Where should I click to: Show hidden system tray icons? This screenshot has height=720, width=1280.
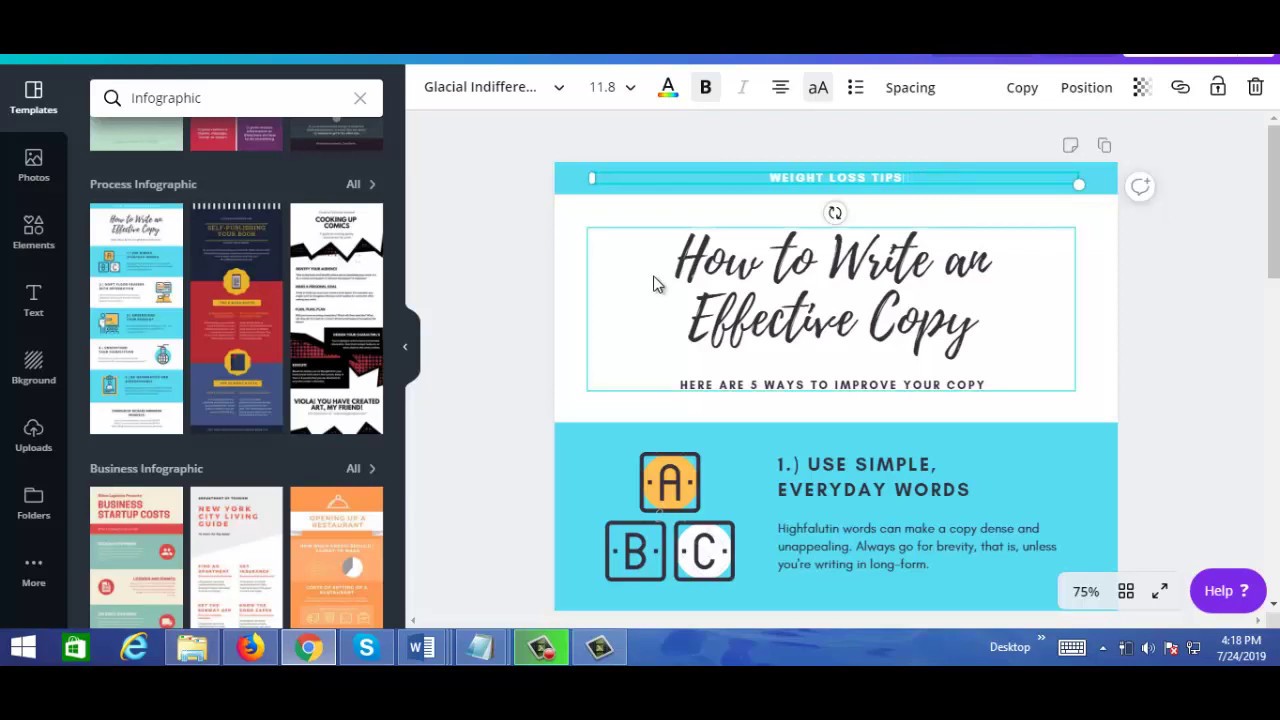(x=1103, y=648)
